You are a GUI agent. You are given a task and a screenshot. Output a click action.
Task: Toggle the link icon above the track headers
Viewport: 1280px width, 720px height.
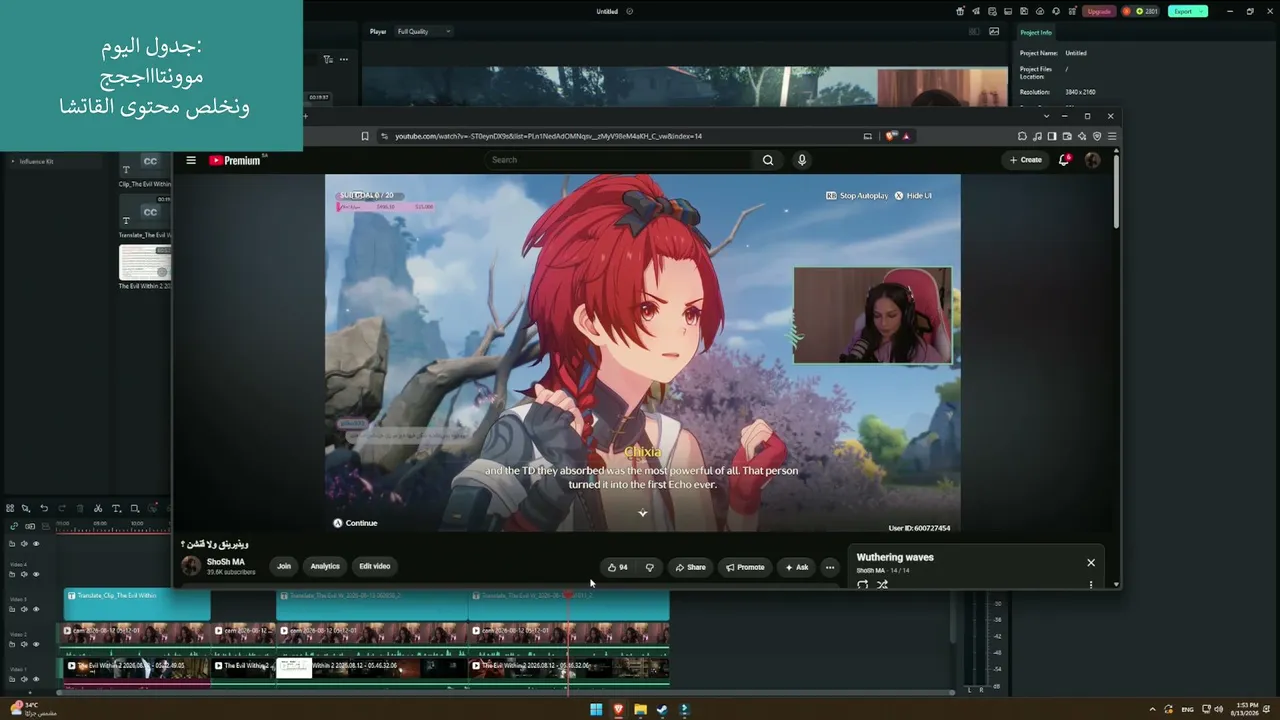tap(14, 526)
